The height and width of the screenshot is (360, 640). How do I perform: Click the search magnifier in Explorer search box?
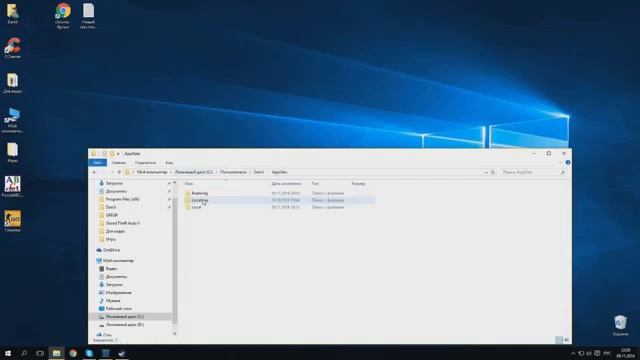coord(563,172)
